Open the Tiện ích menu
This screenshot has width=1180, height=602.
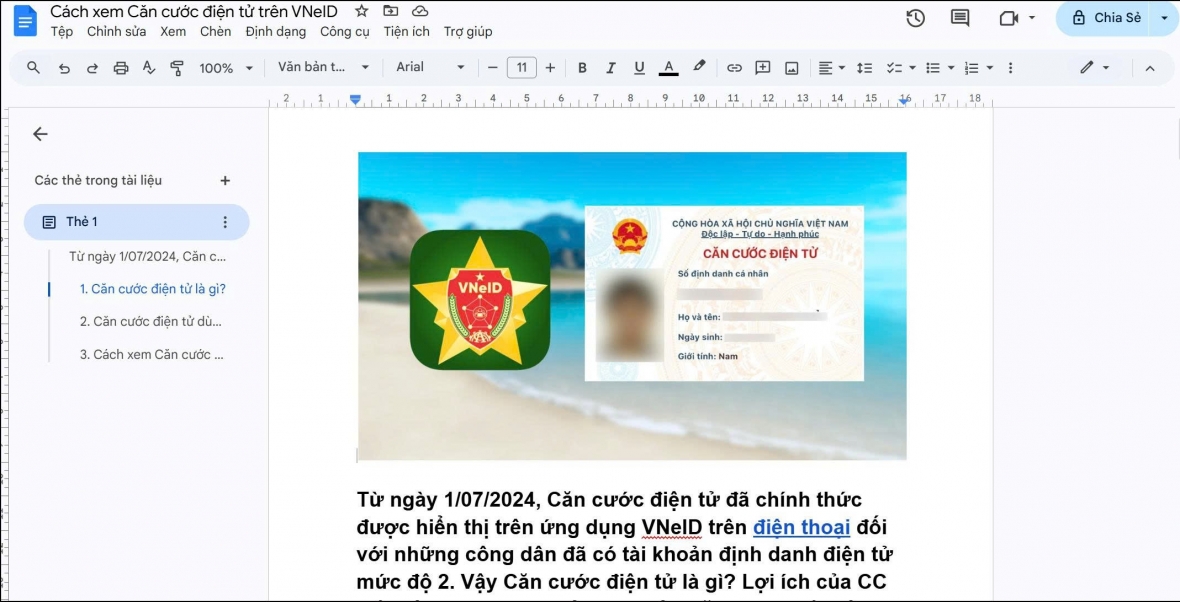click(406, 32)
